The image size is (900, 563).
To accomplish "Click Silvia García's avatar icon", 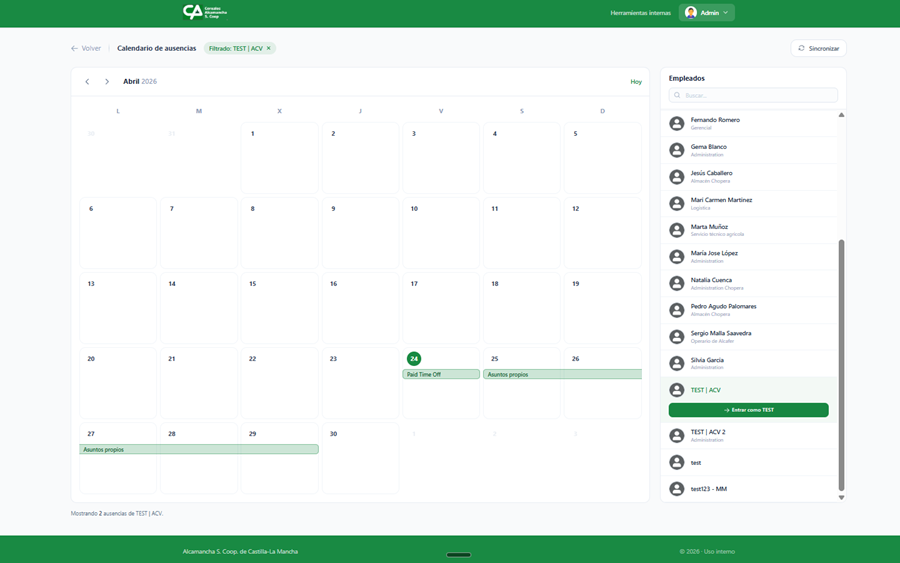I will (x=677, y=363).
